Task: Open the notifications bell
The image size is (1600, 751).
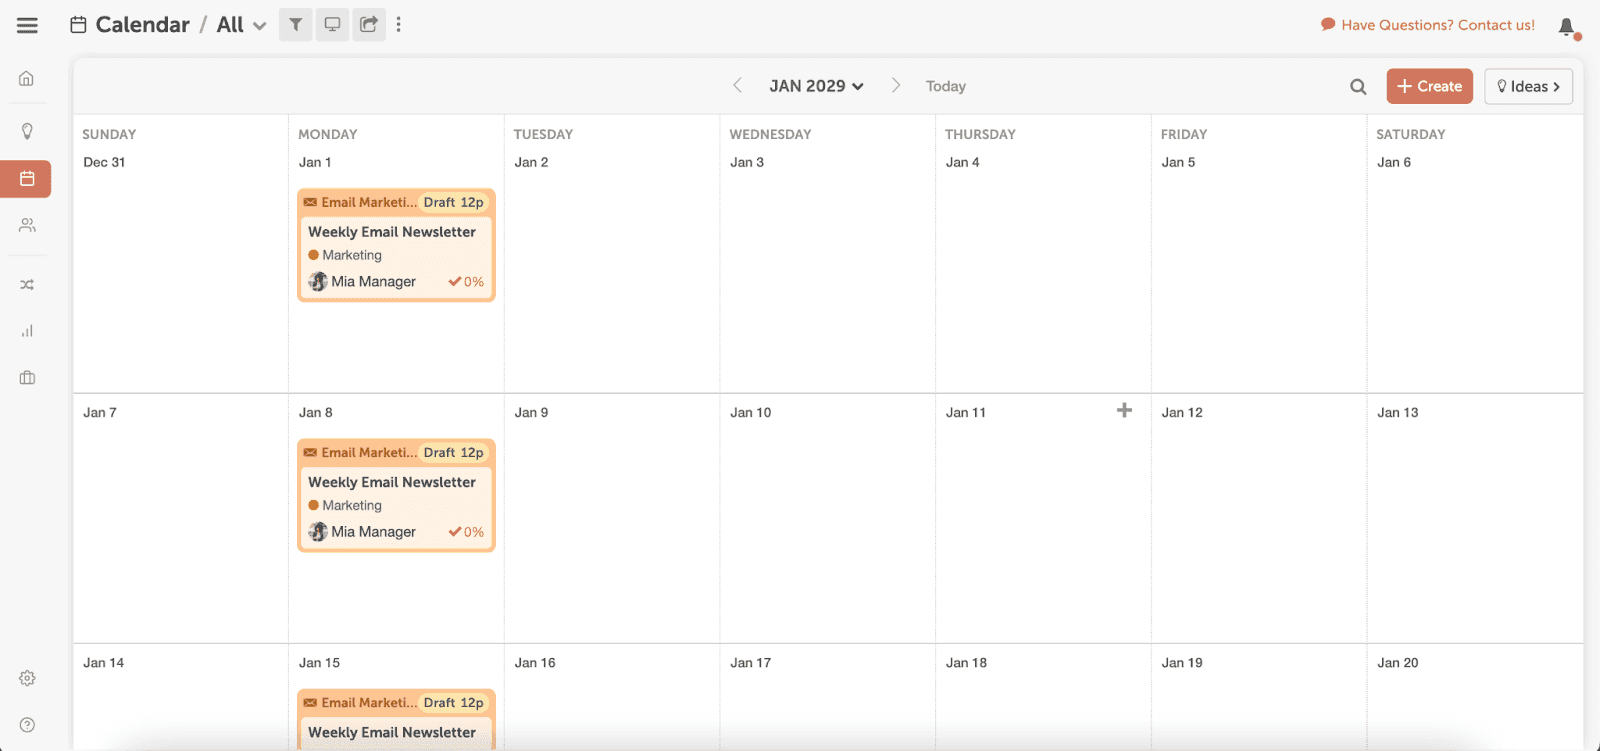Action: click(1567, 27)
